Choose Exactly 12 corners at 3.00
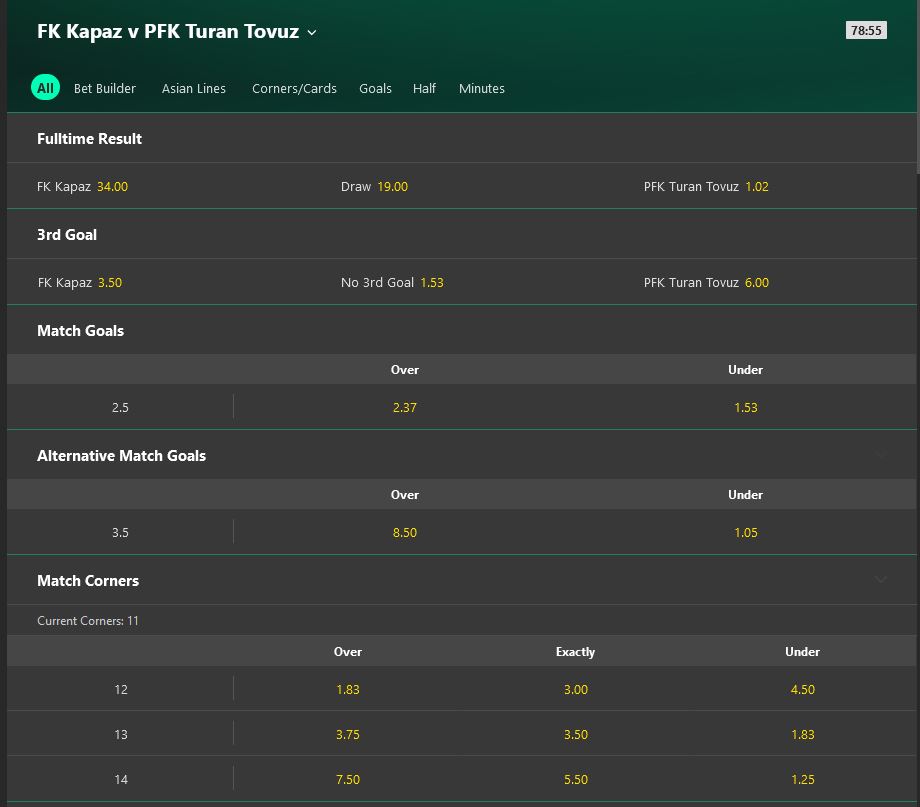 [x=576, y=690]
